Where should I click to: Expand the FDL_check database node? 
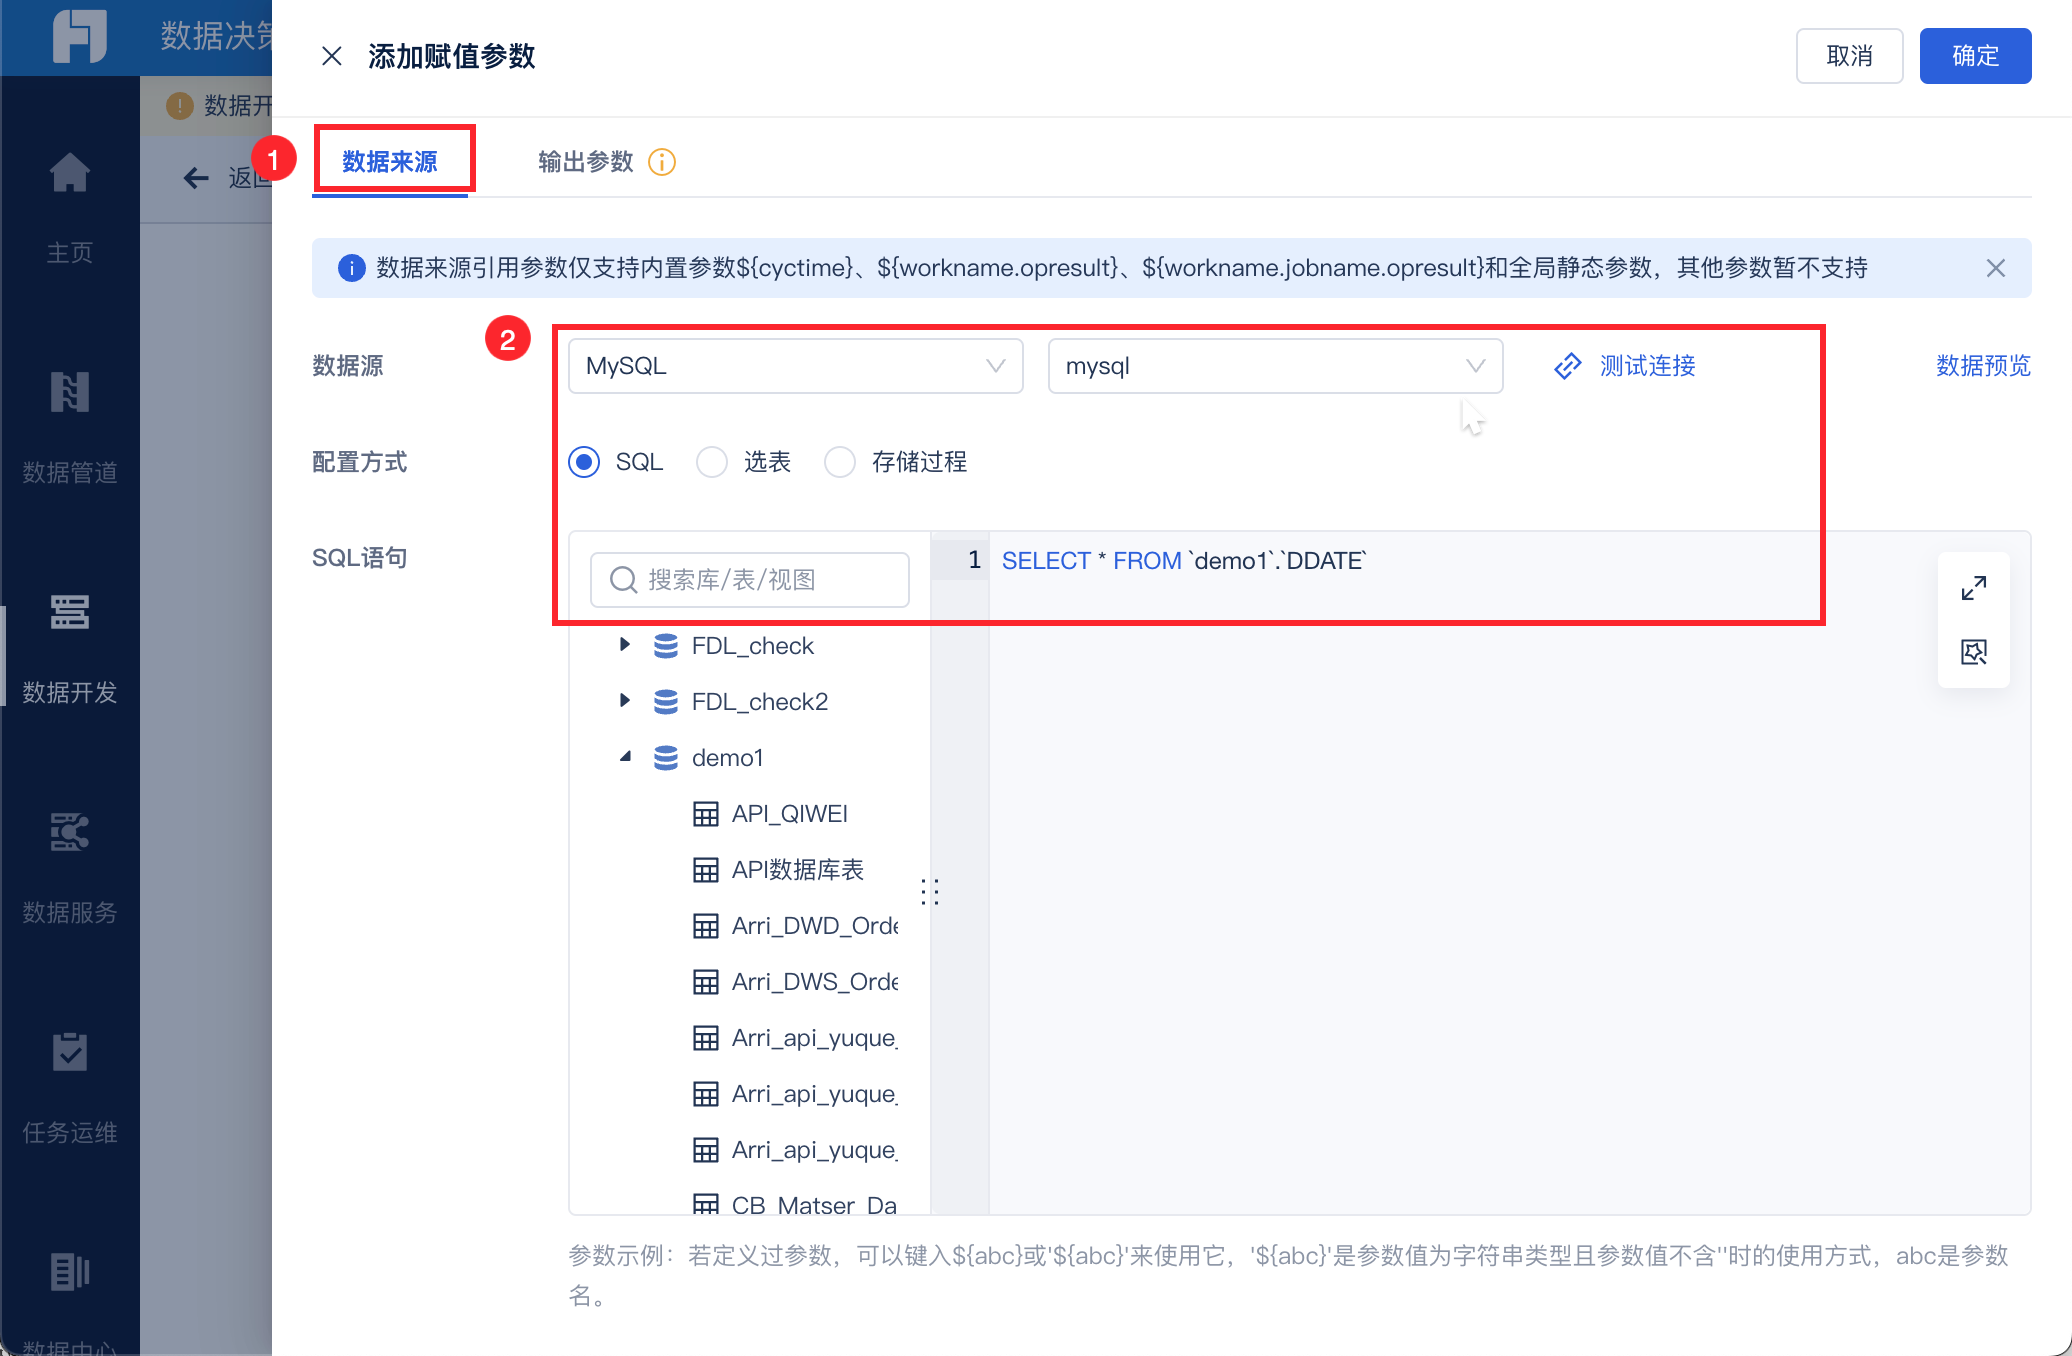point(625,645)
